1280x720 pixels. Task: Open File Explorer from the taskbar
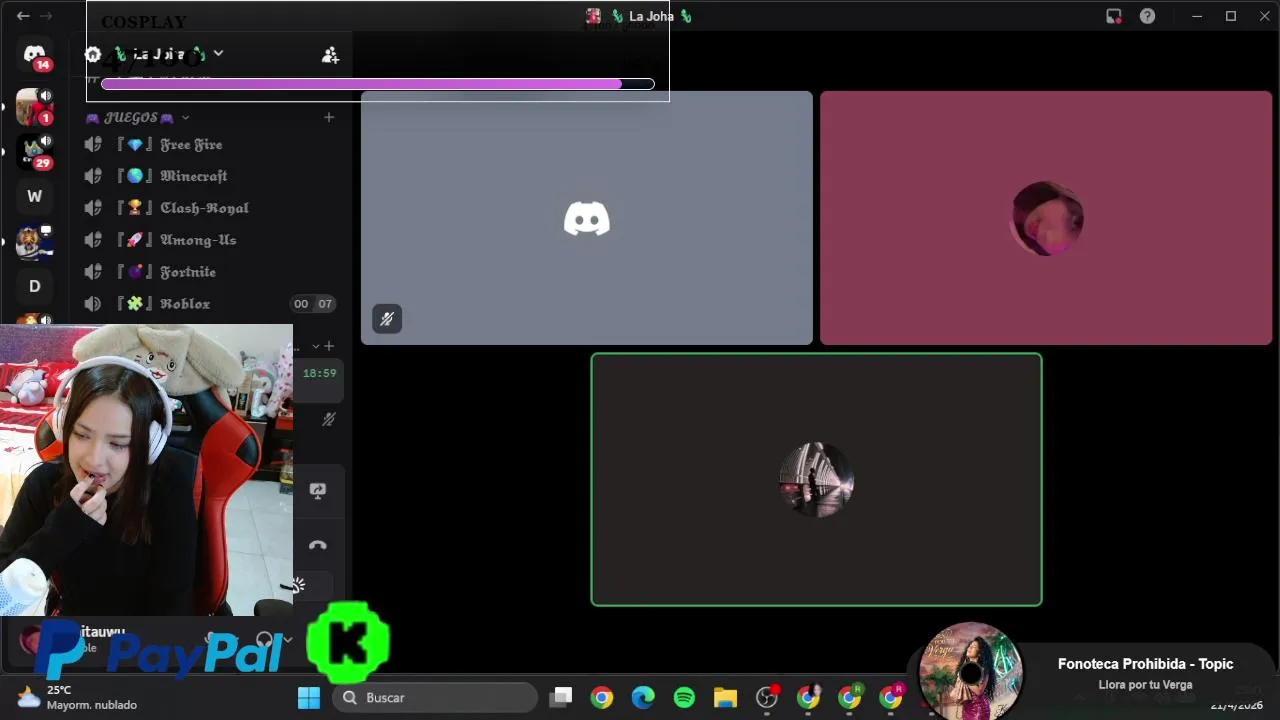(x=725, y=698)
